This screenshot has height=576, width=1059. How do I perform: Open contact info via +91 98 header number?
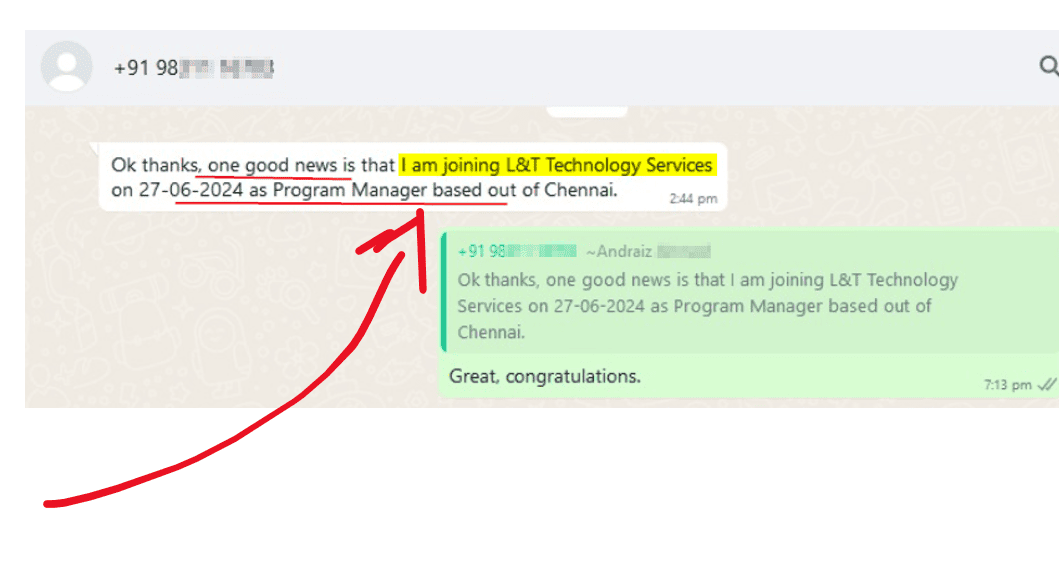(x=193, y=68)
